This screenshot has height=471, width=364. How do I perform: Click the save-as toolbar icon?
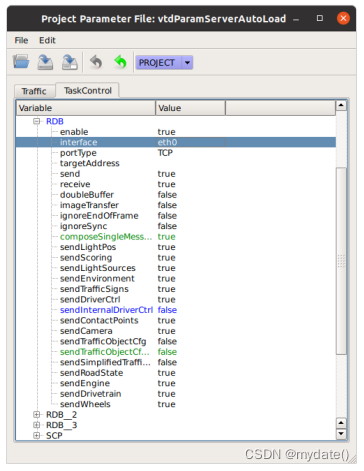(70, 62)
